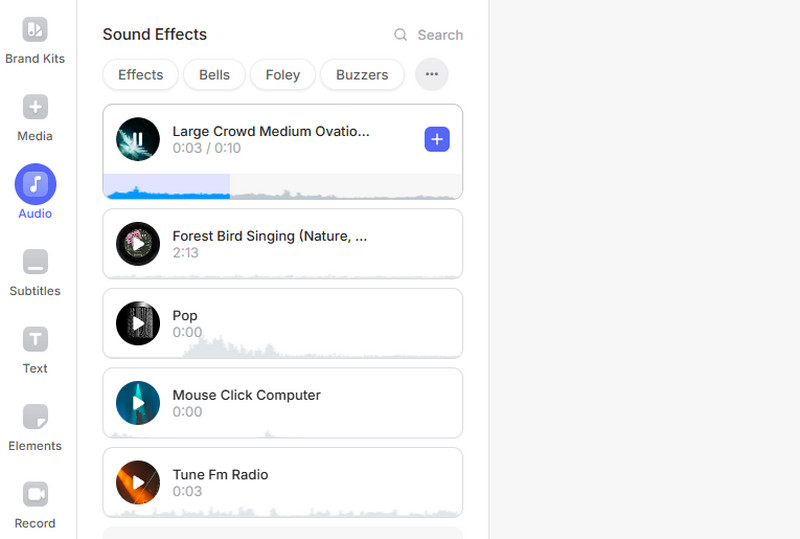The image size is (800, 539).
Task: Play Forest Bird Singing sound
Action: pos(138,244)
